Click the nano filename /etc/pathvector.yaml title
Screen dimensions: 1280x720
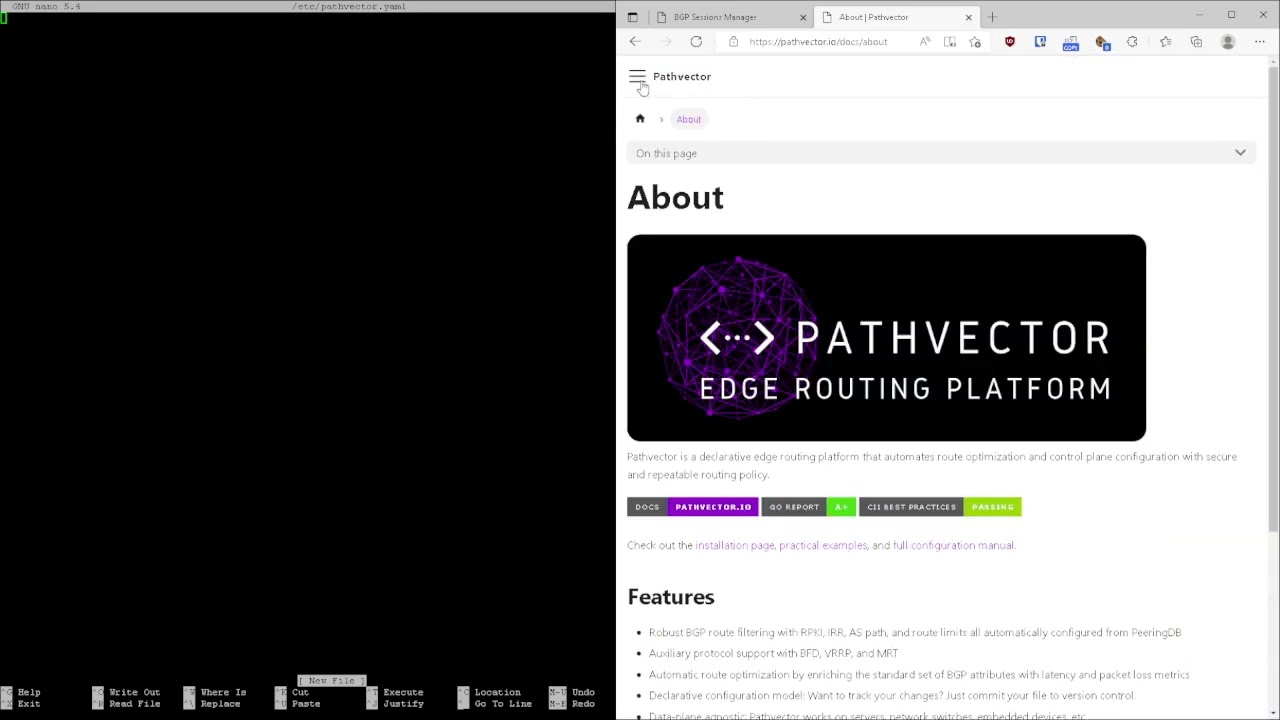click(x=349, y=6)
